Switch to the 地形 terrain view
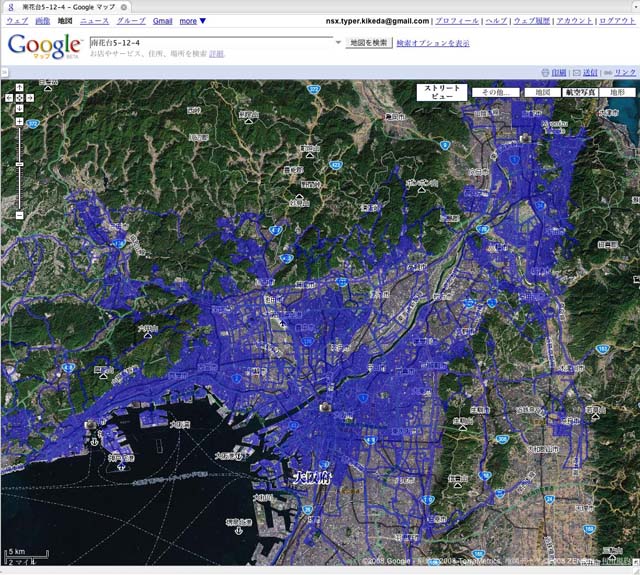640x575 pixels. pyautogui.click(x=618, y=93)
